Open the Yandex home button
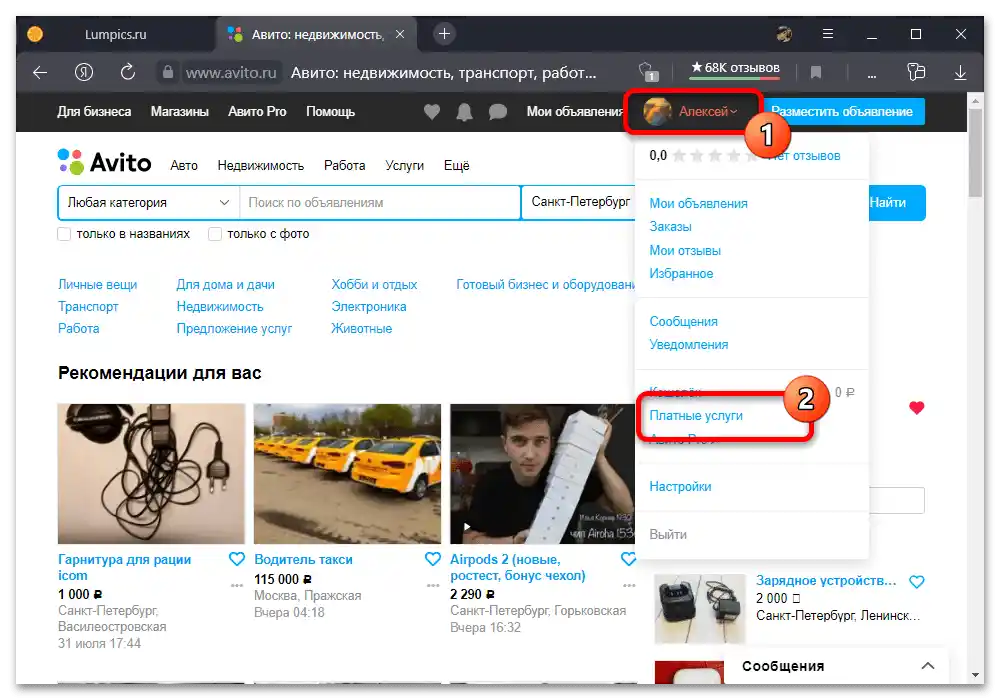Screen dimensions: 1000x700 [x=84, y=73]
